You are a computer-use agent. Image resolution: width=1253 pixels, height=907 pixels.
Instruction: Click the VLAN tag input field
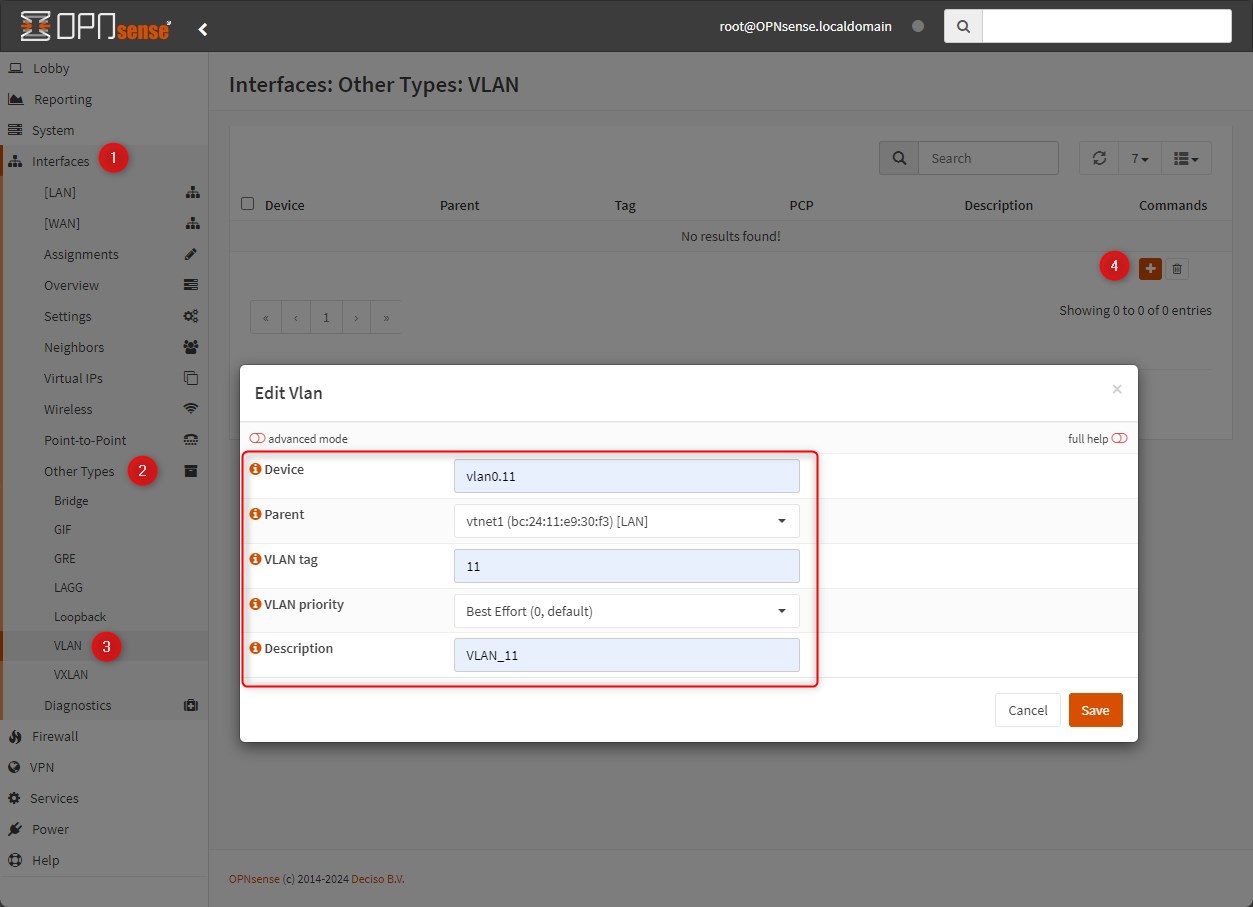click(x=626, y=566)
